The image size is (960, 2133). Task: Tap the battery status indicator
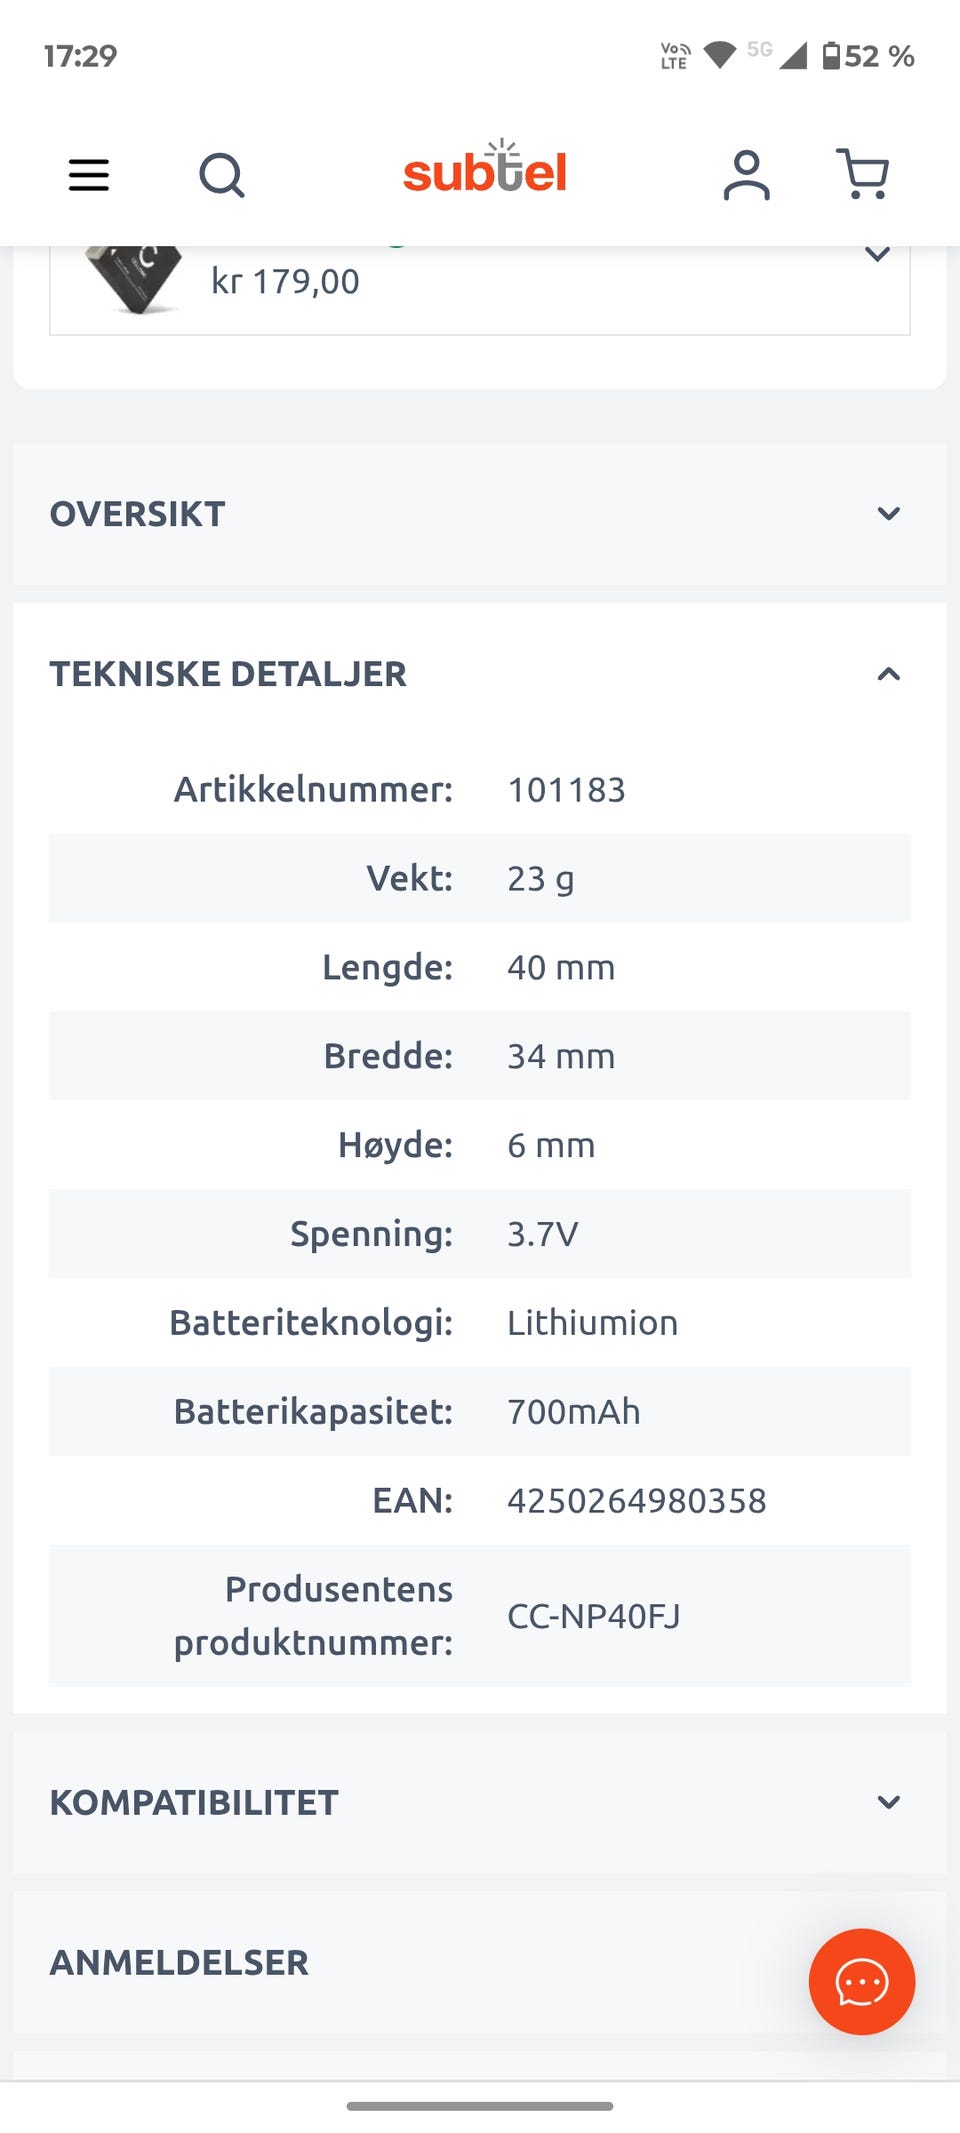coord(868,56)
